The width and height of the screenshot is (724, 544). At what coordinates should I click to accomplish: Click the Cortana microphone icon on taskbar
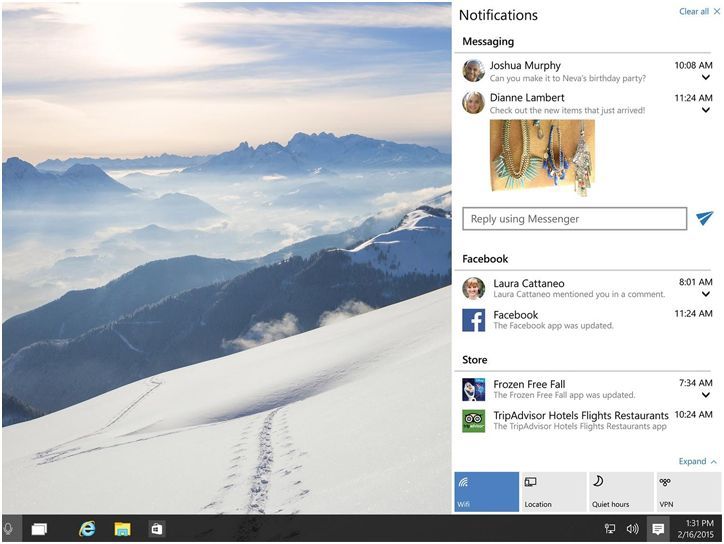[x=8, y=529]
